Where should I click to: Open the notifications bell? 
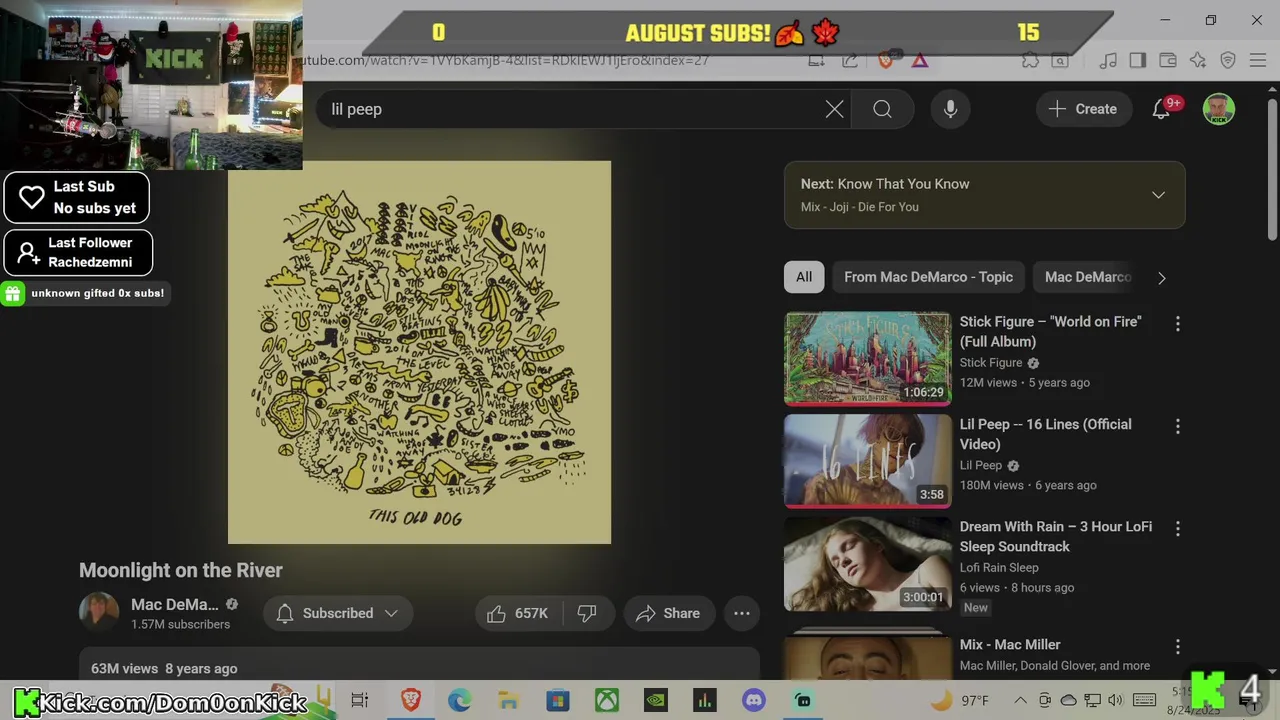click(1161, 109)
